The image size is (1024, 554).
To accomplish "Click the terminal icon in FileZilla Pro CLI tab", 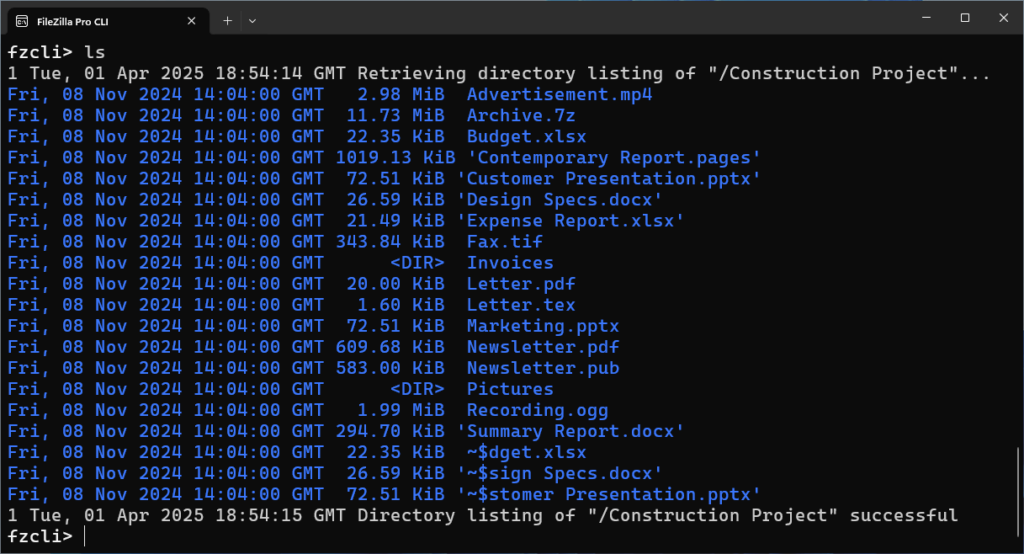I will (22, 22).
